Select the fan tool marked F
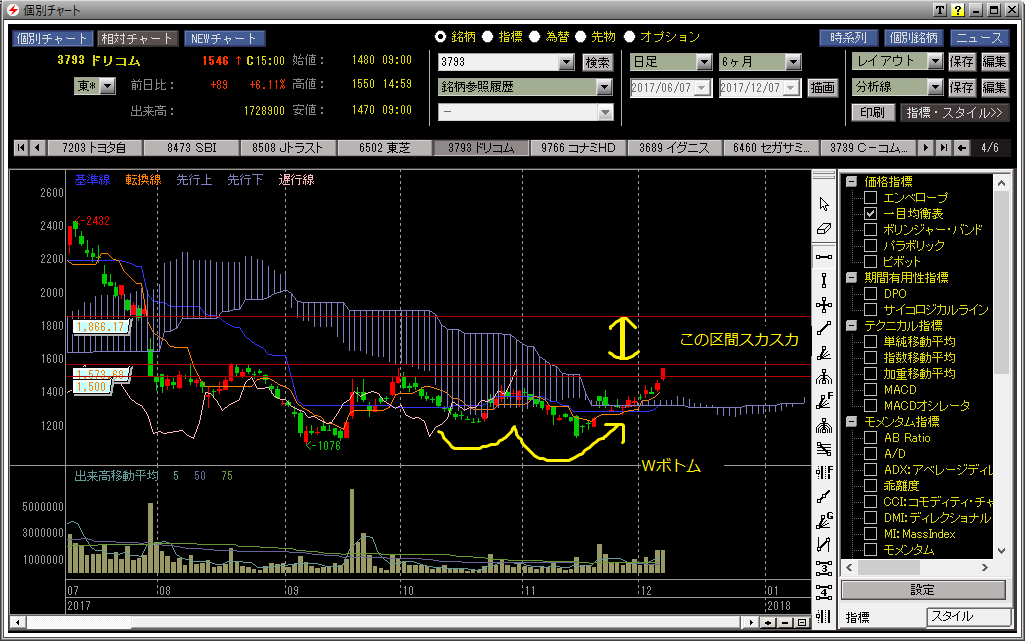Screen dimensions: 1025x641 [x=824, y=401]
